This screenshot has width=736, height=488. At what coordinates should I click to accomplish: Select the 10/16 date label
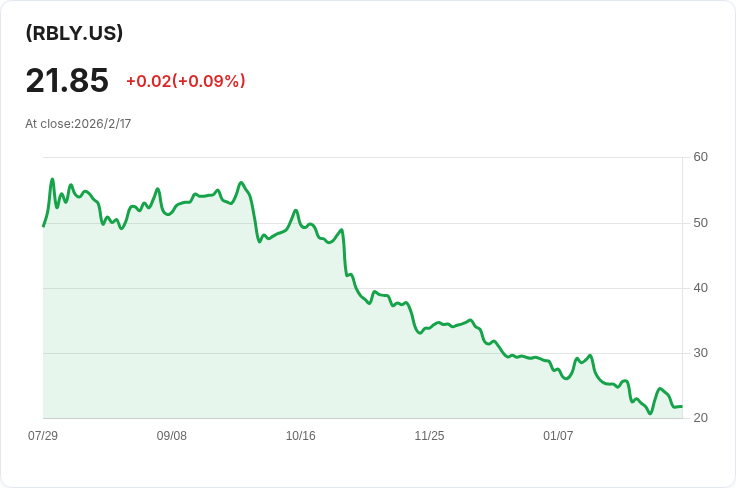tap(301, 436)
